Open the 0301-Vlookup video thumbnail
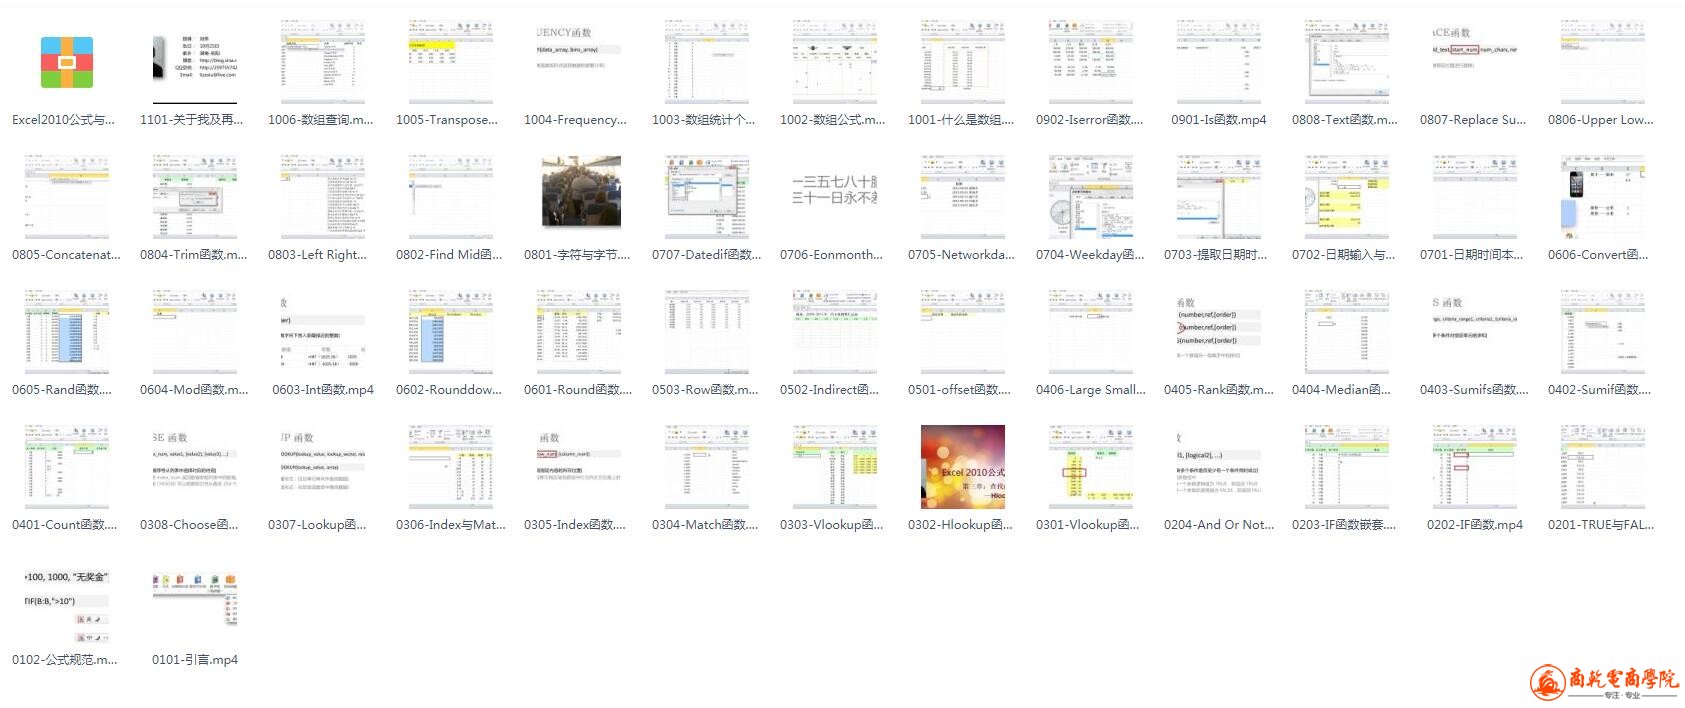Viewport: 1685px width, 708px height. 1091,466
